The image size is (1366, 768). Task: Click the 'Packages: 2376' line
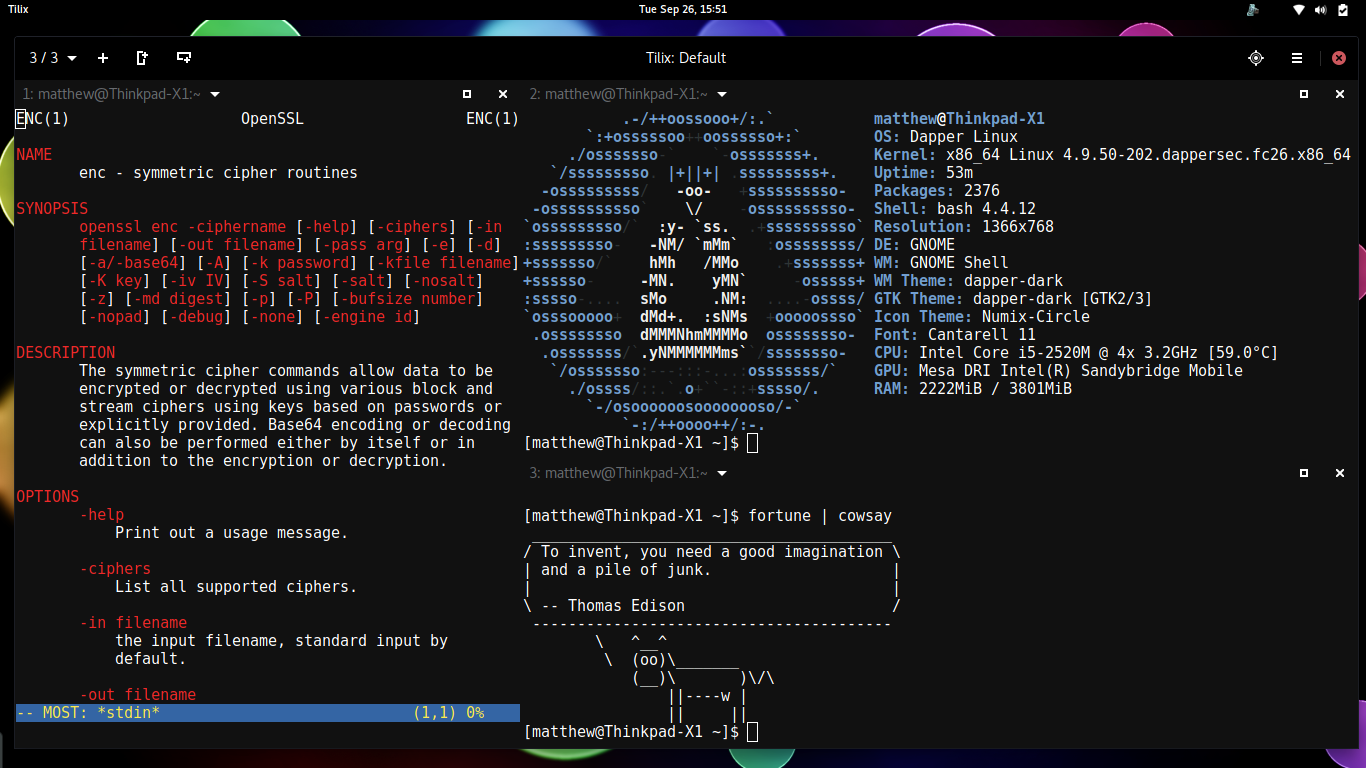[937, 191]
